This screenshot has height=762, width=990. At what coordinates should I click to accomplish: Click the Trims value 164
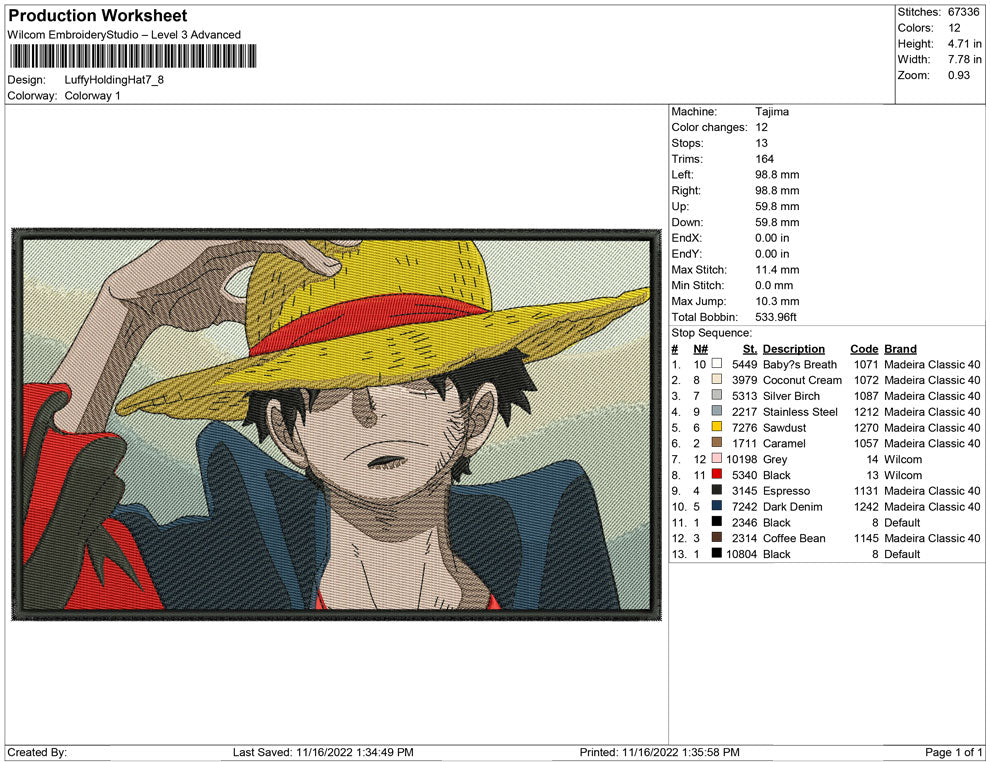tap(764, 159)
